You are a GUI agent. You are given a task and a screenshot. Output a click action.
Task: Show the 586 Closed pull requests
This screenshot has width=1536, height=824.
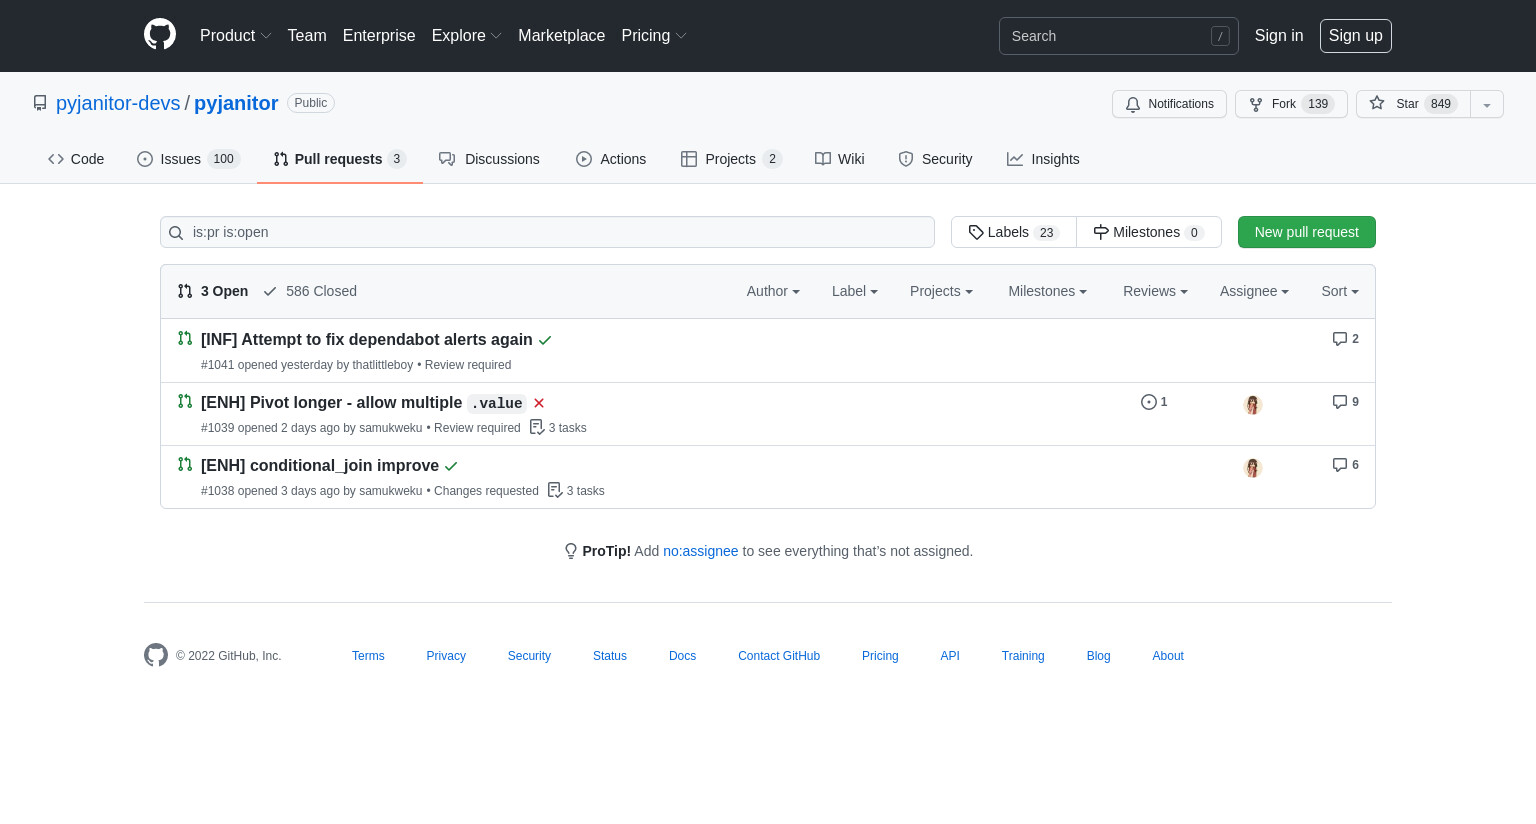(310, 291)
